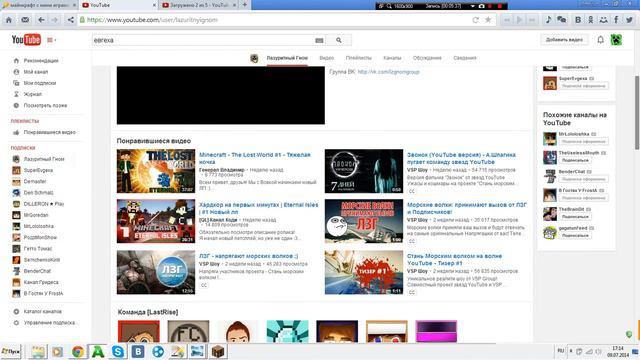
Task: Reload the page with refresh icon
Action: click(475, 20)
